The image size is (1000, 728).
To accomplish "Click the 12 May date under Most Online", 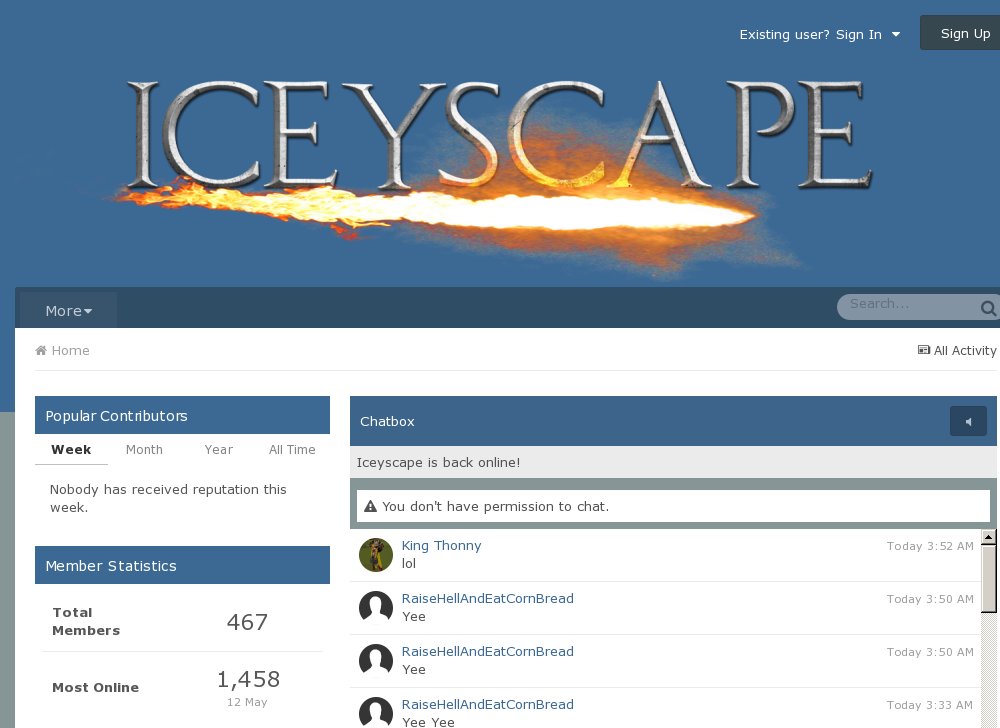I will (247, 702).
